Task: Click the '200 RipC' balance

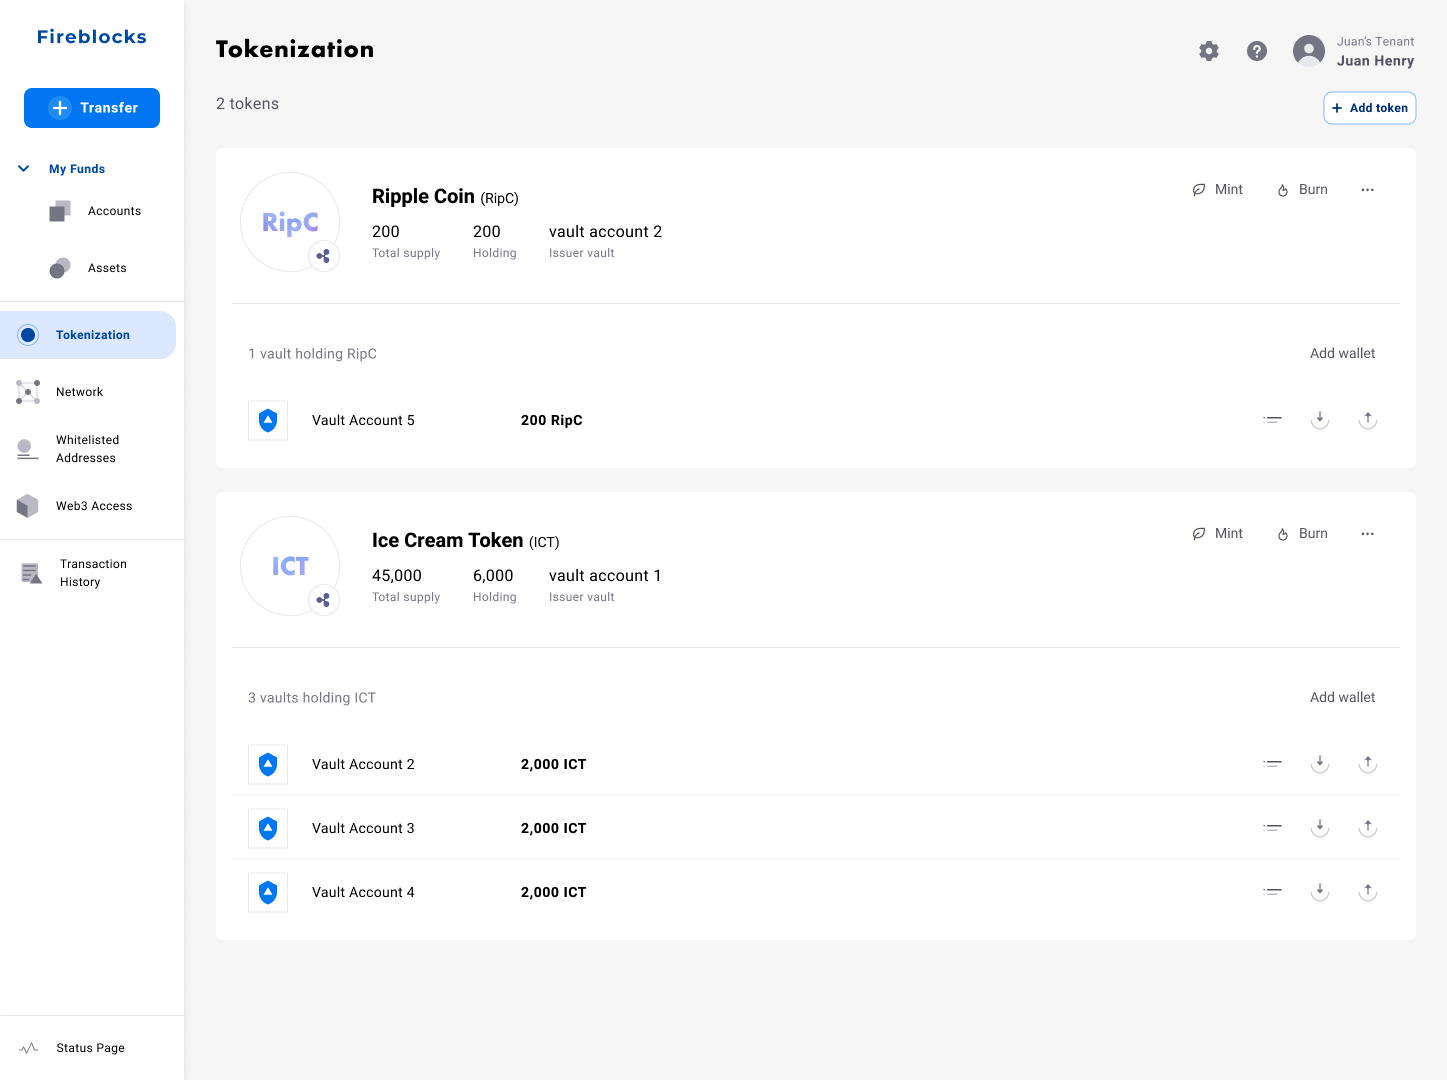Action: [x=552, y=421]
